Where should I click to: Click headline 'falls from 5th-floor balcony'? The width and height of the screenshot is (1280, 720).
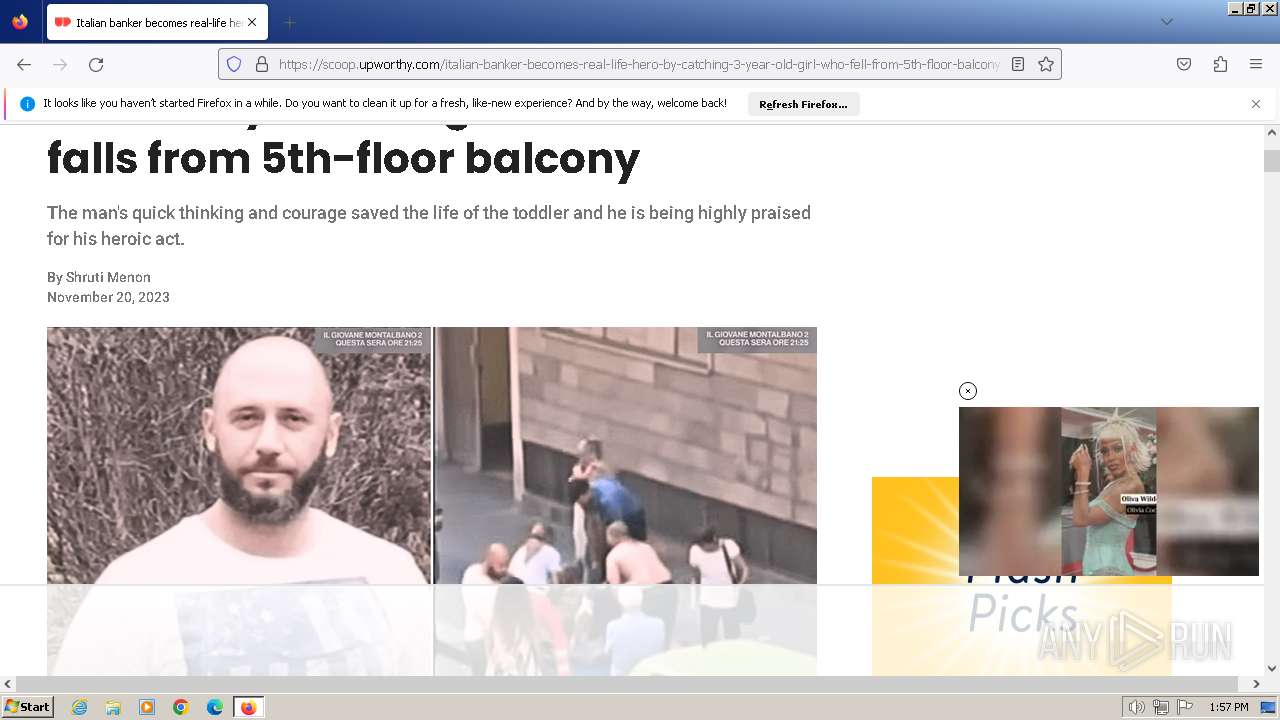(x=343, y=158)
